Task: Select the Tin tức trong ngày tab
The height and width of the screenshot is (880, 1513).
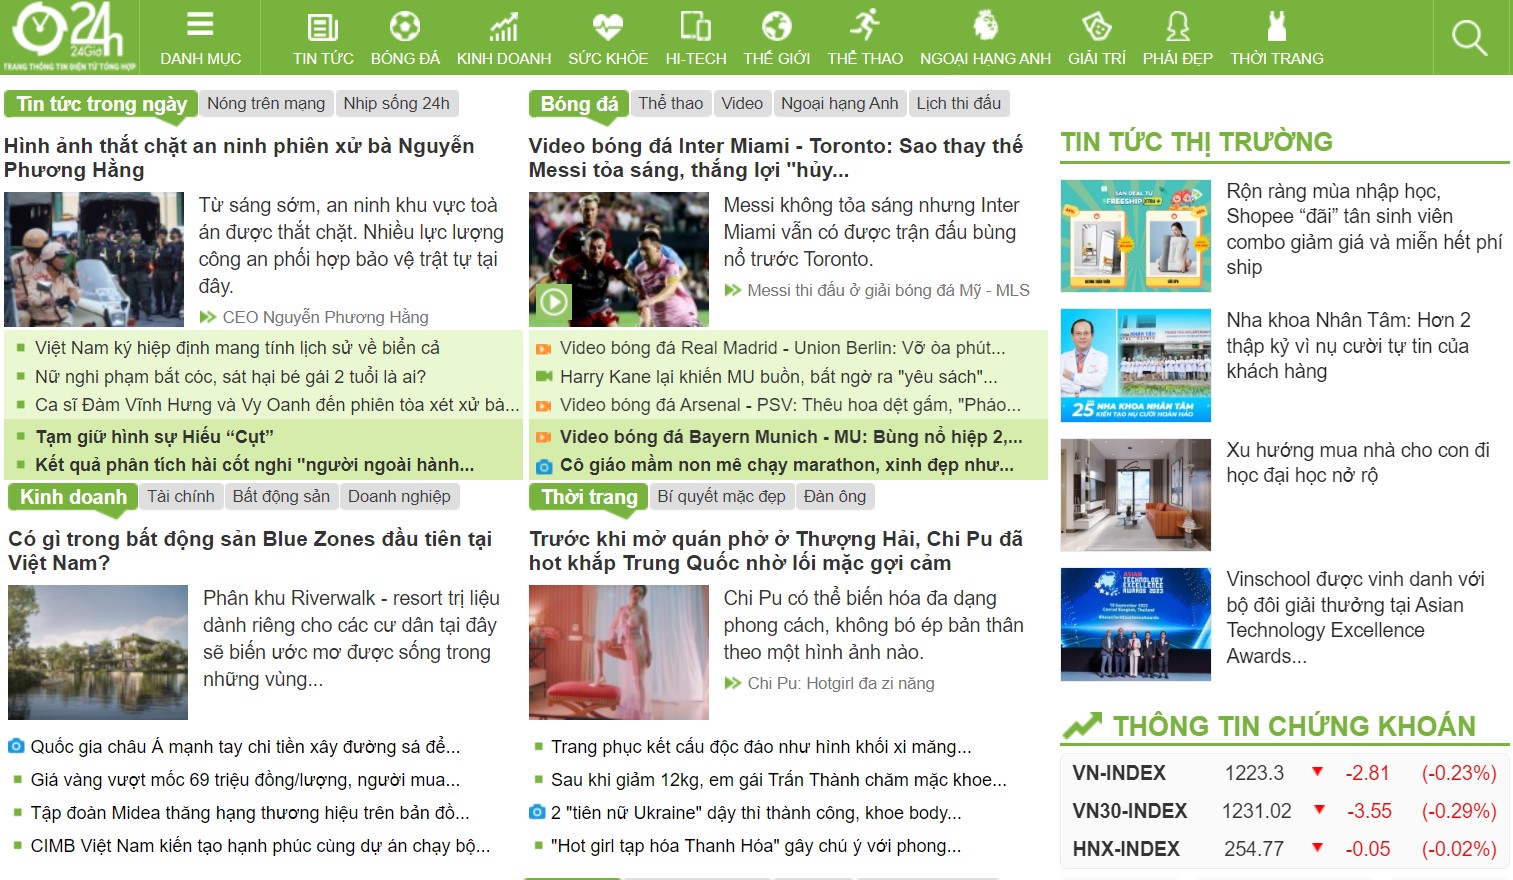Action: pyautogui.click(x=102, y=104)
